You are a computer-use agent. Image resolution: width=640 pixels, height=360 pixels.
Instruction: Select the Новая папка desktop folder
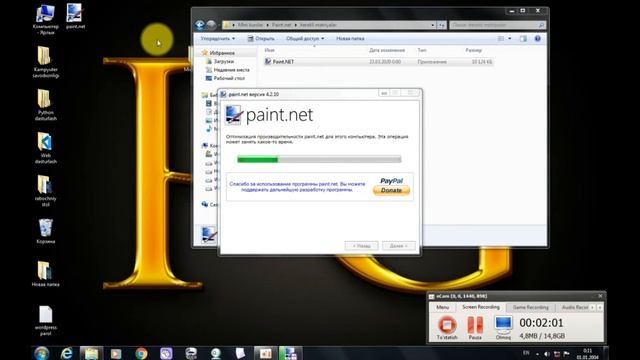point(45,274)
